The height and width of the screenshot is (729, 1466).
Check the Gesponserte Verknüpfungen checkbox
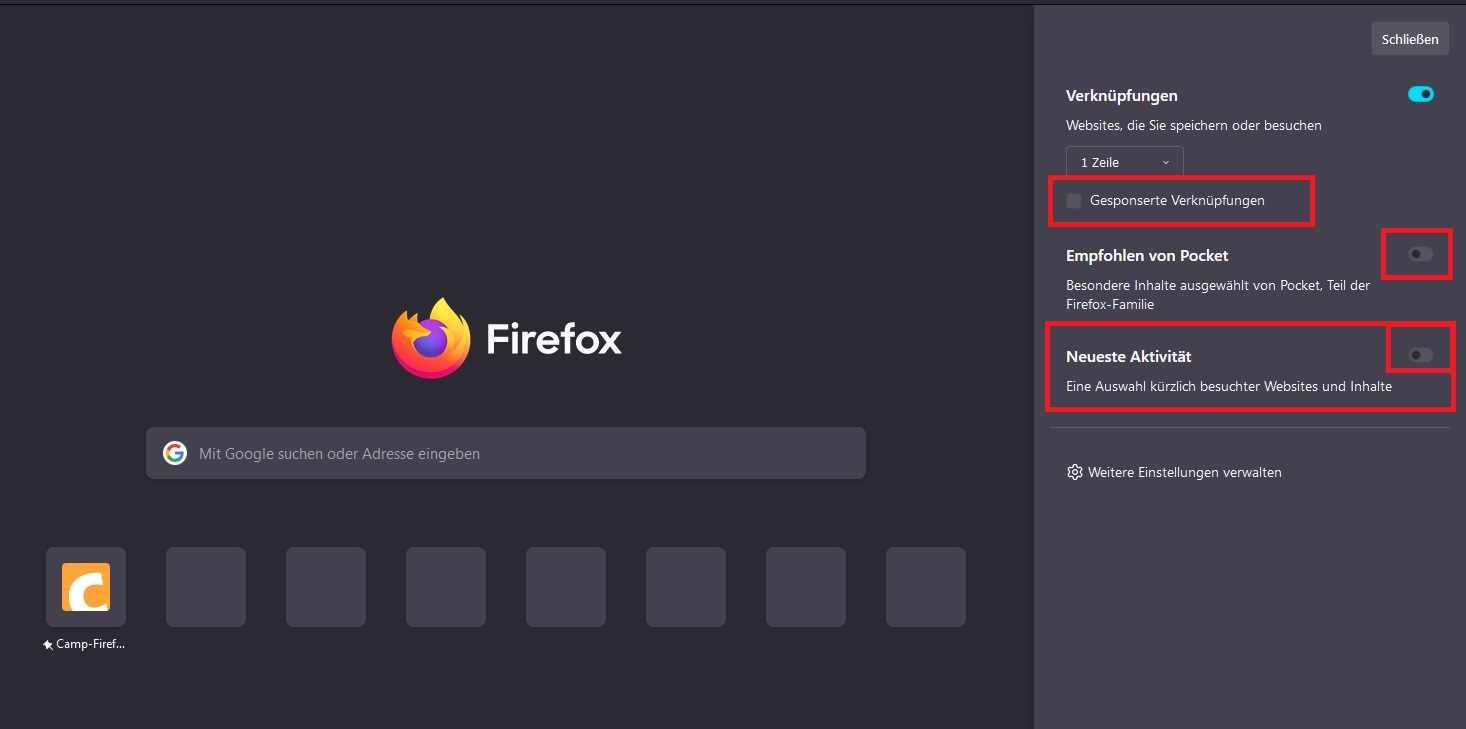(x=1074, y=201)
